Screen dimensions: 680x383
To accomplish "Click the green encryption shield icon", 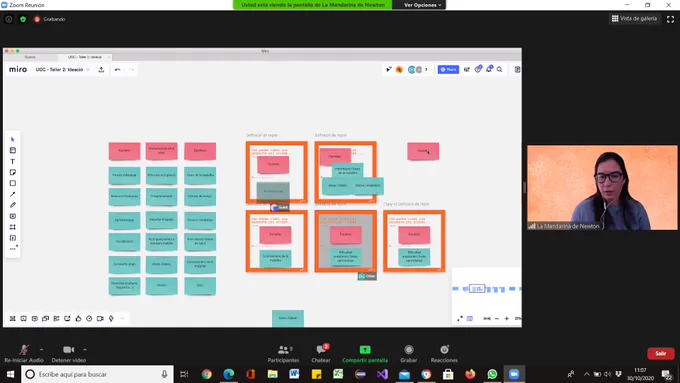I will pyautogui.click(x=23, y=19).
